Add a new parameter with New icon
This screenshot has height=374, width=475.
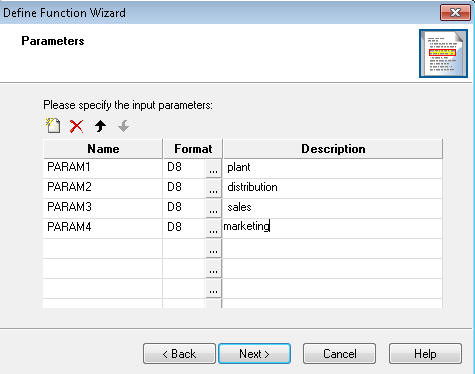[x=53, y=126]
